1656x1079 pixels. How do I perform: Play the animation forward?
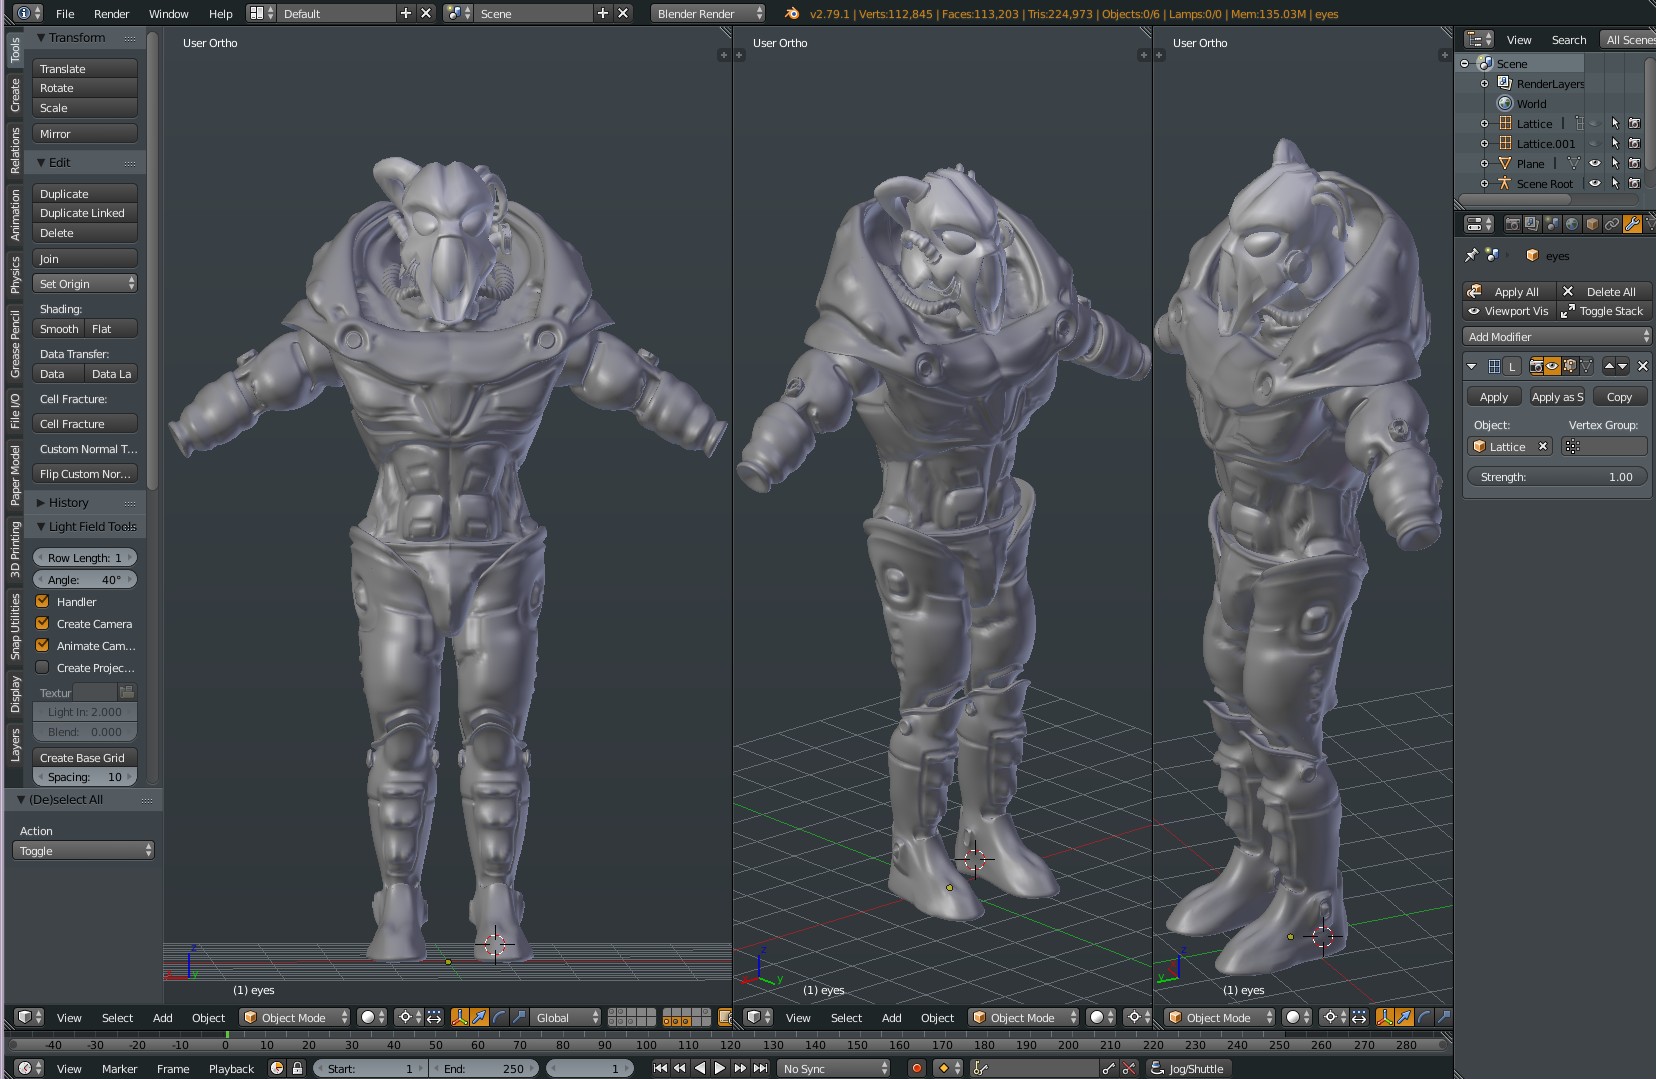click(x=720, y=1068)
